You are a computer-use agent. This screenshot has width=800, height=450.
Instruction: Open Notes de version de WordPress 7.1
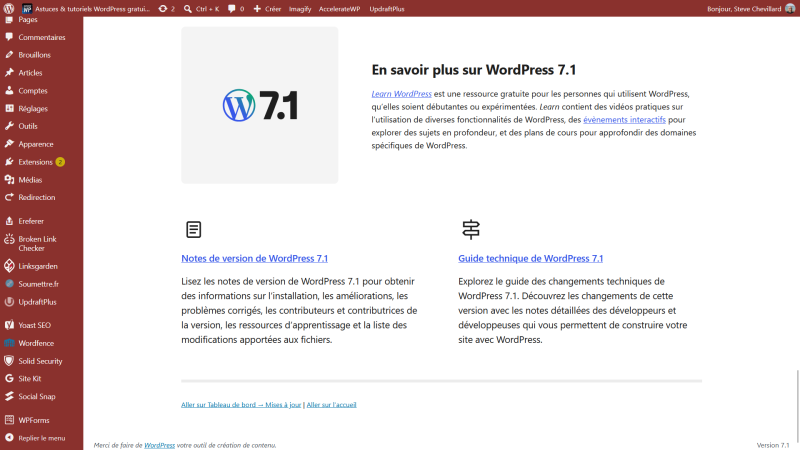click(x=254, y=258)
